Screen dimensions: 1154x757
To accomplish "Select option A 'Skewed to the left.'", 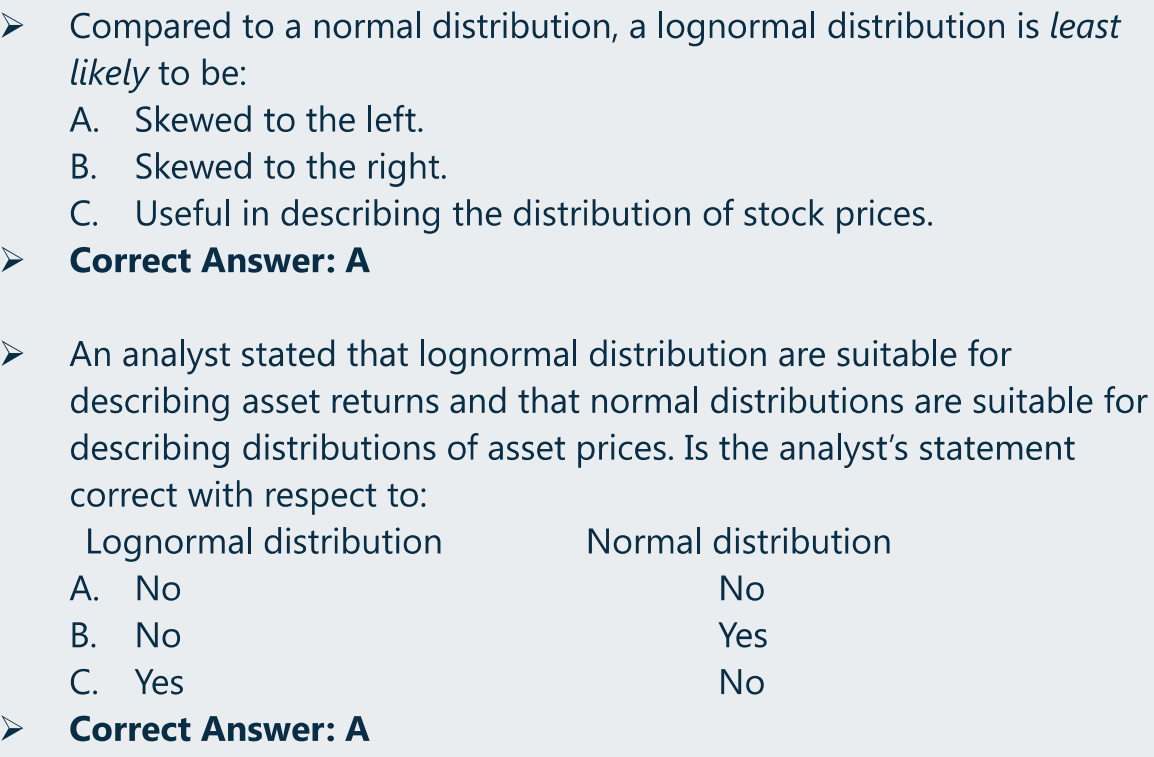I will point(279,120).
